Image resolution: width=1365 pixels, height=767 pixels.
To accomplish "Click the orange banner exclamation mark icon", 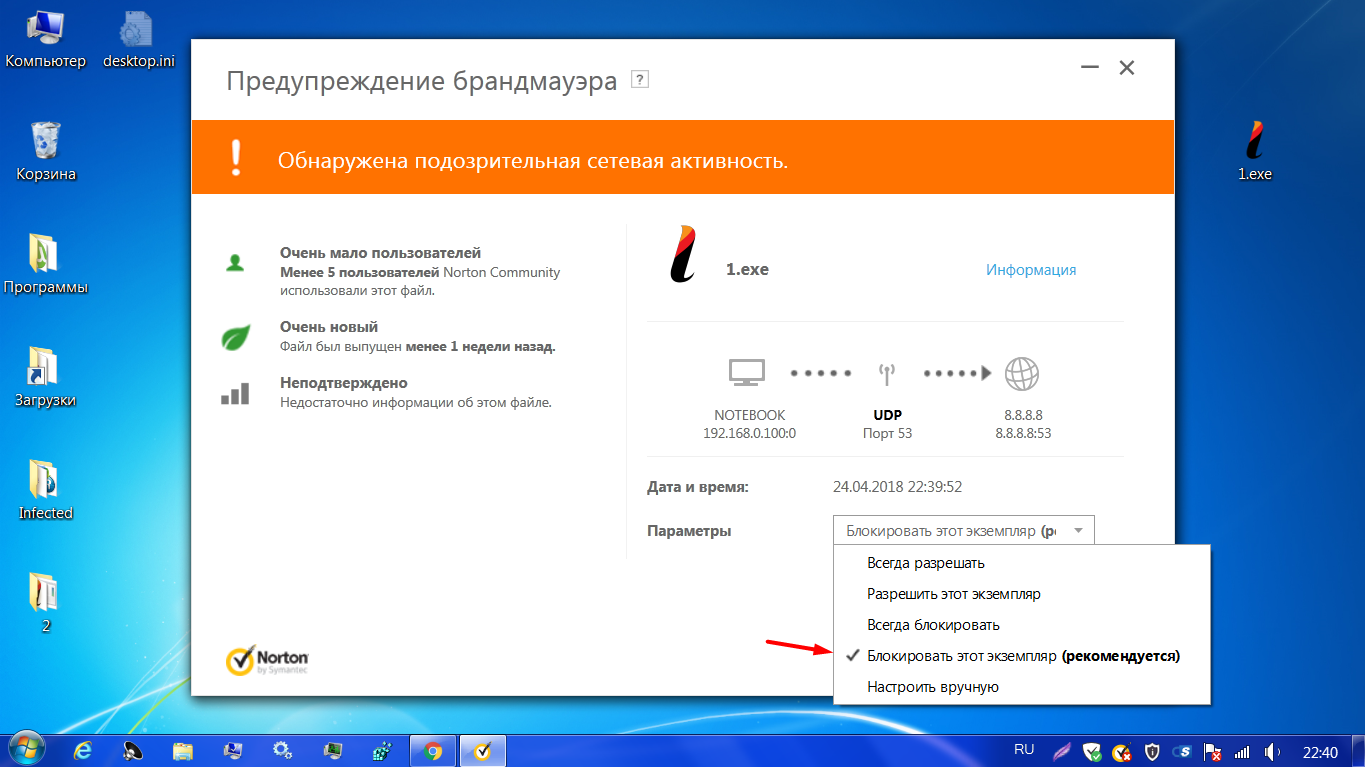I will 236,158.
